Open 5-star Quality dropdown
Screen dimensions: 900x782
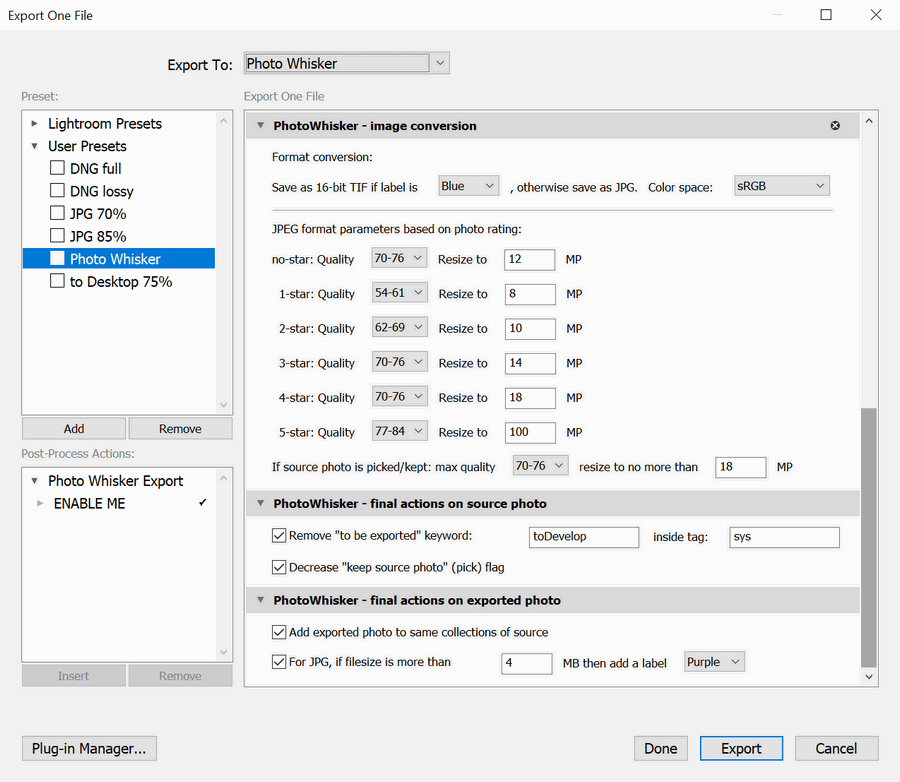pos(399,431)
